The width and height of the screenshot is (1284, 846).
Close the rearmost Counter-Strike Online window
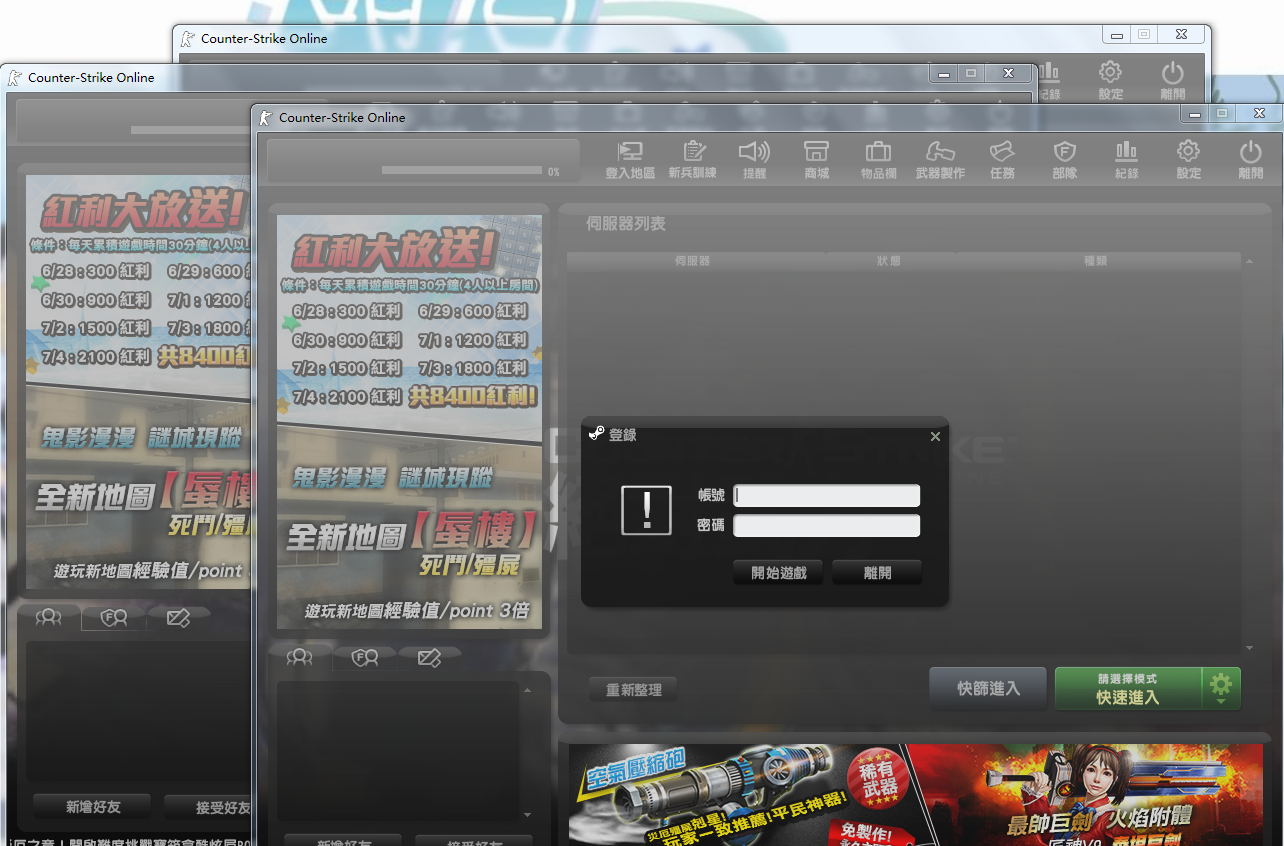click(x=1181, y=34)
